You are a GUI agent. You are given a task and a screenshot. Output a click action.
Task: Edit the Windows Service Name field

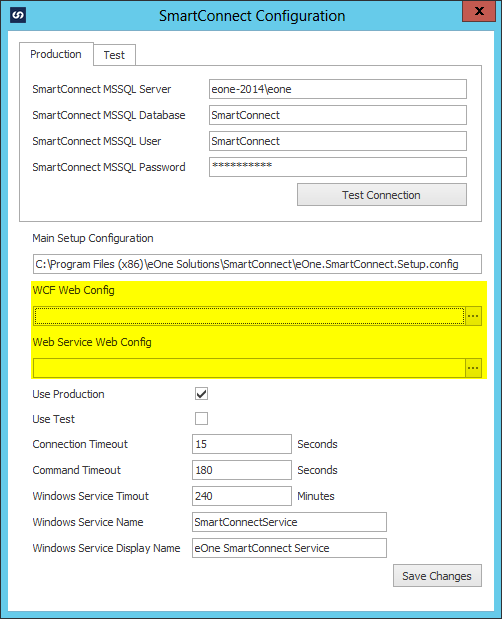(x=289, y=522)
